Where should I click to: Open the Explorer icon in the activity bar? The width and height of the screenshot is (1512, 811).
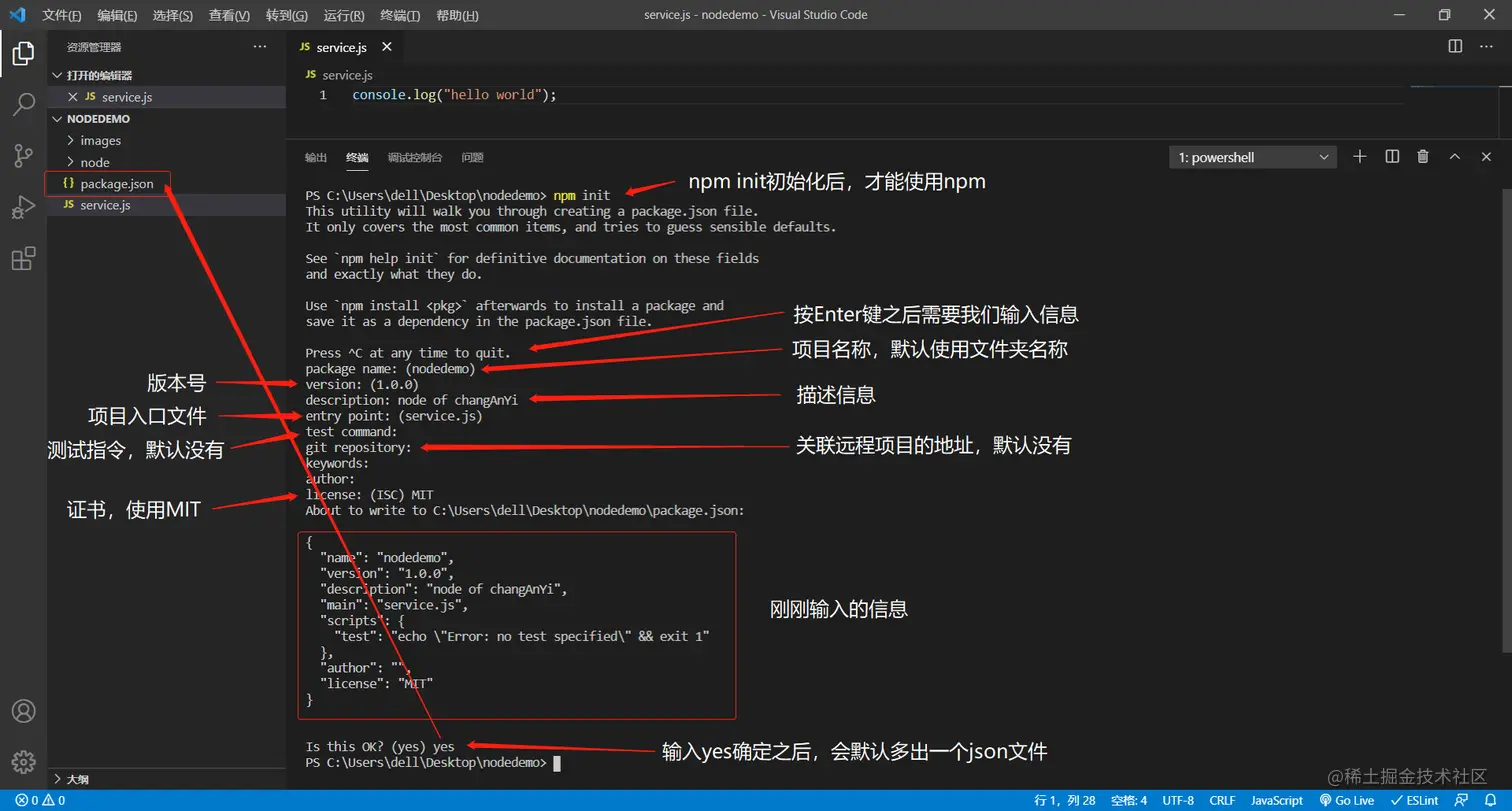point(24,54)
